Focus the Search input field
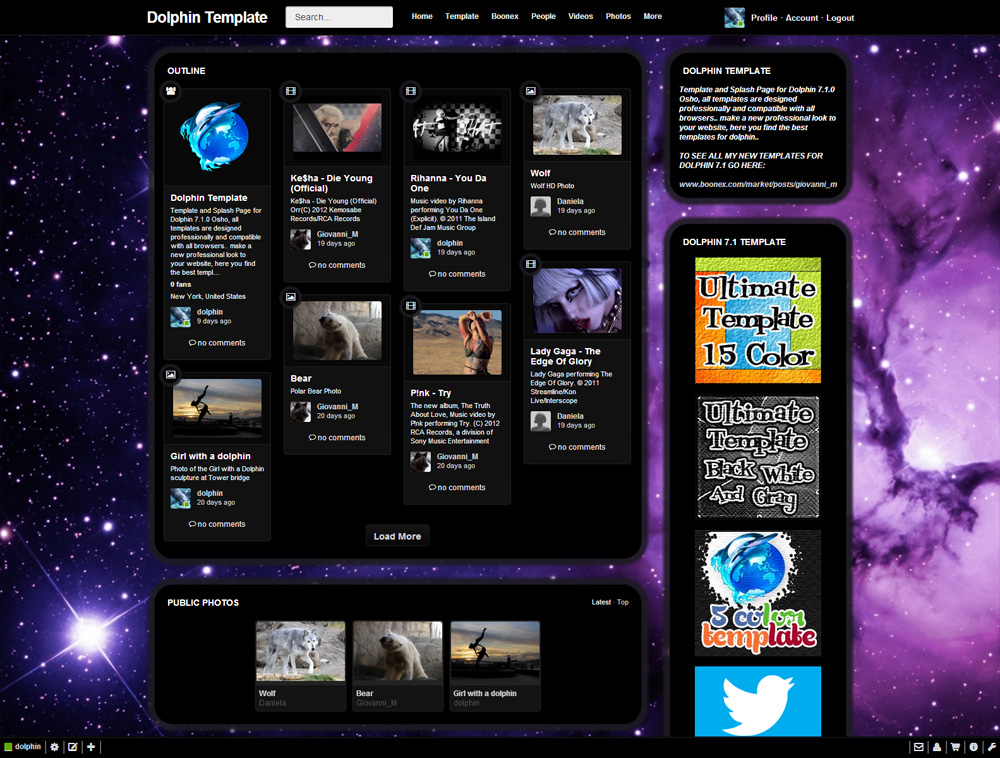1000x758 pixels. pos(339,17)
